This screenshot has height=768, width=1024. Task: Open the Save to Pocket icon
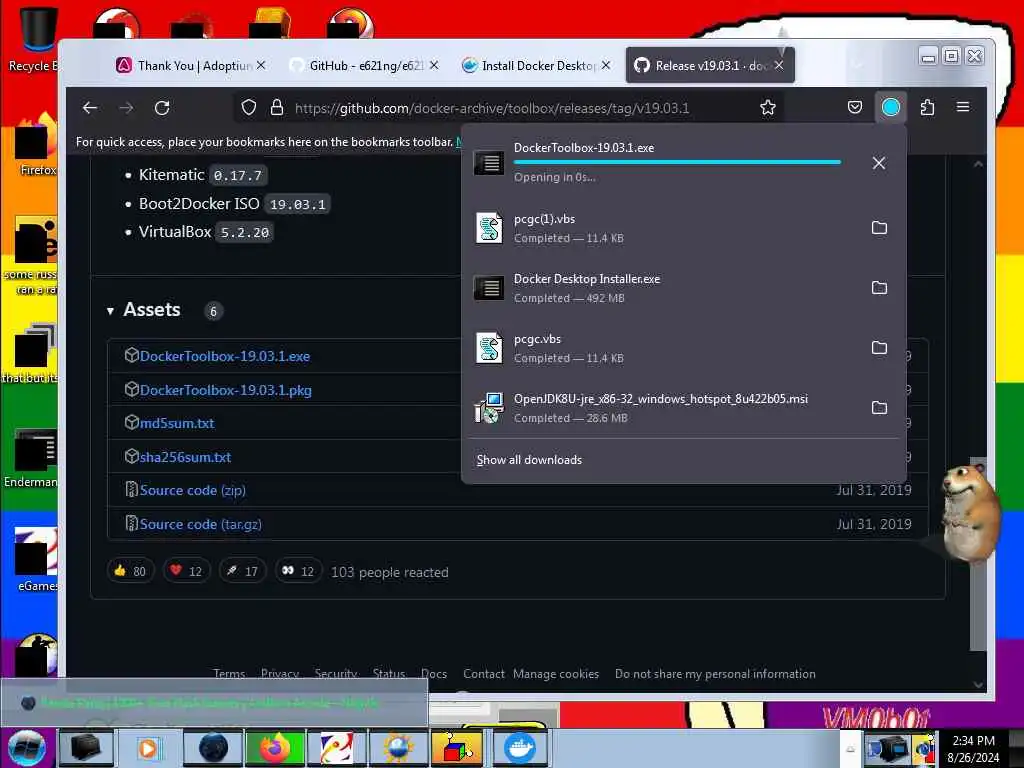click(x=854, y=108)
